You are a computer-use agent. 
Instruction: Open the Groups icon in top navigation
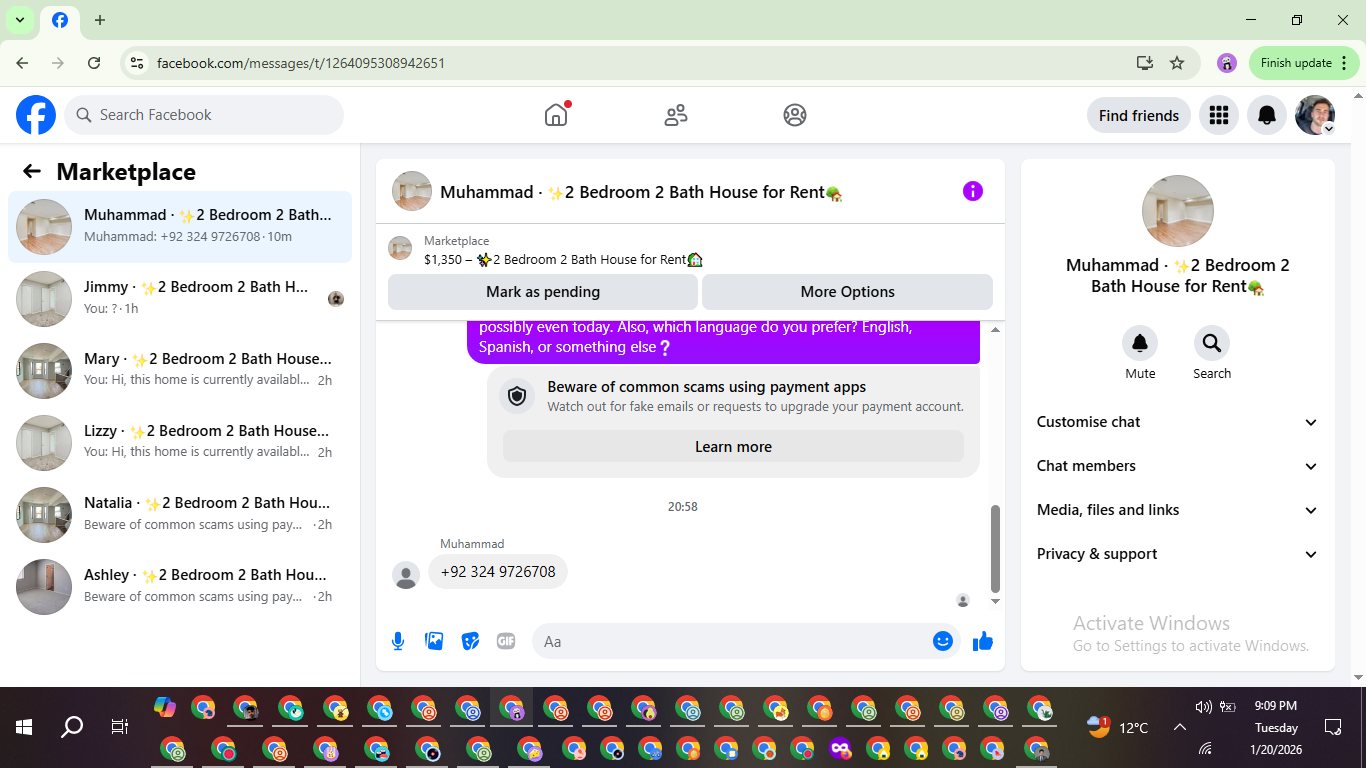pyautogui.click(x=795, y=115)
